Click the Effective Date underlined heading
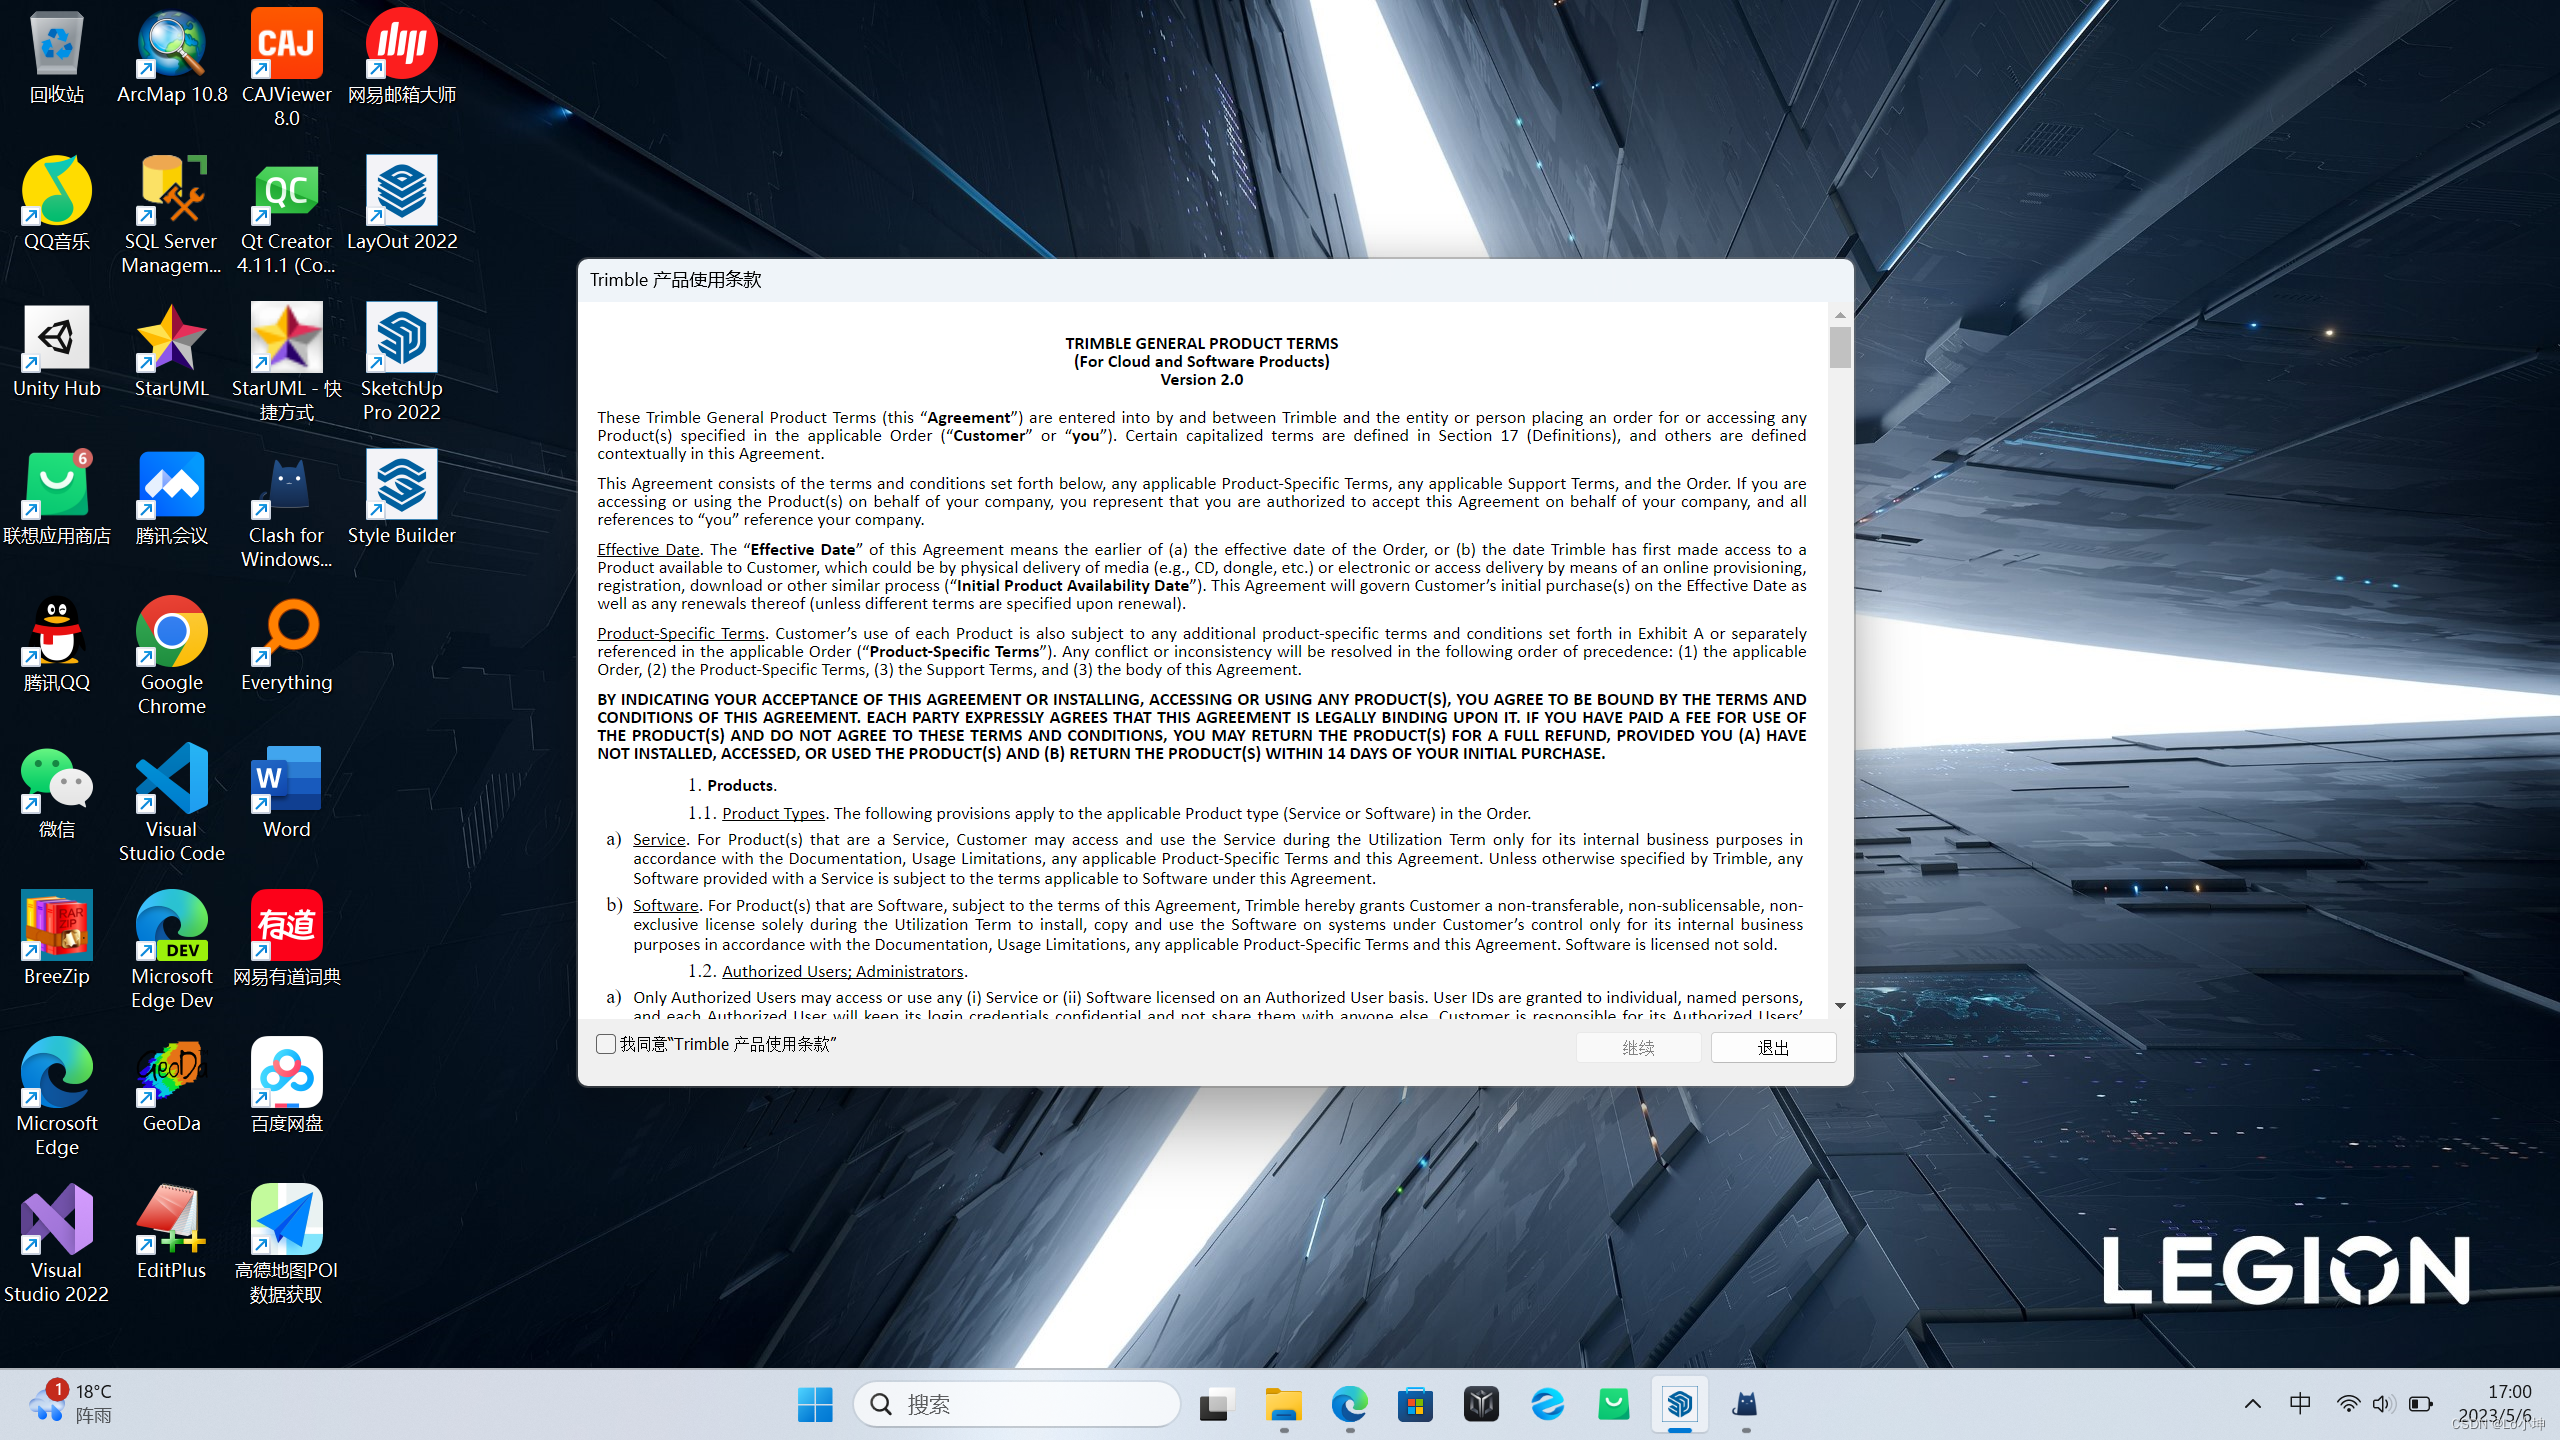2560x1440 pixels. tap(648, 549)
